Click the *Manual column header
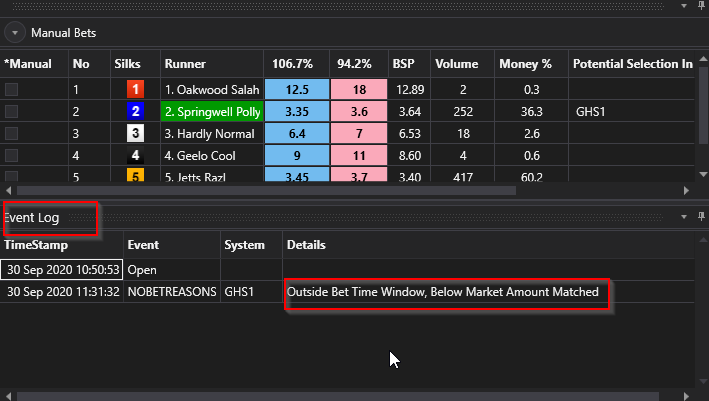Screen dimensions: 709x401 pos(34,64)
